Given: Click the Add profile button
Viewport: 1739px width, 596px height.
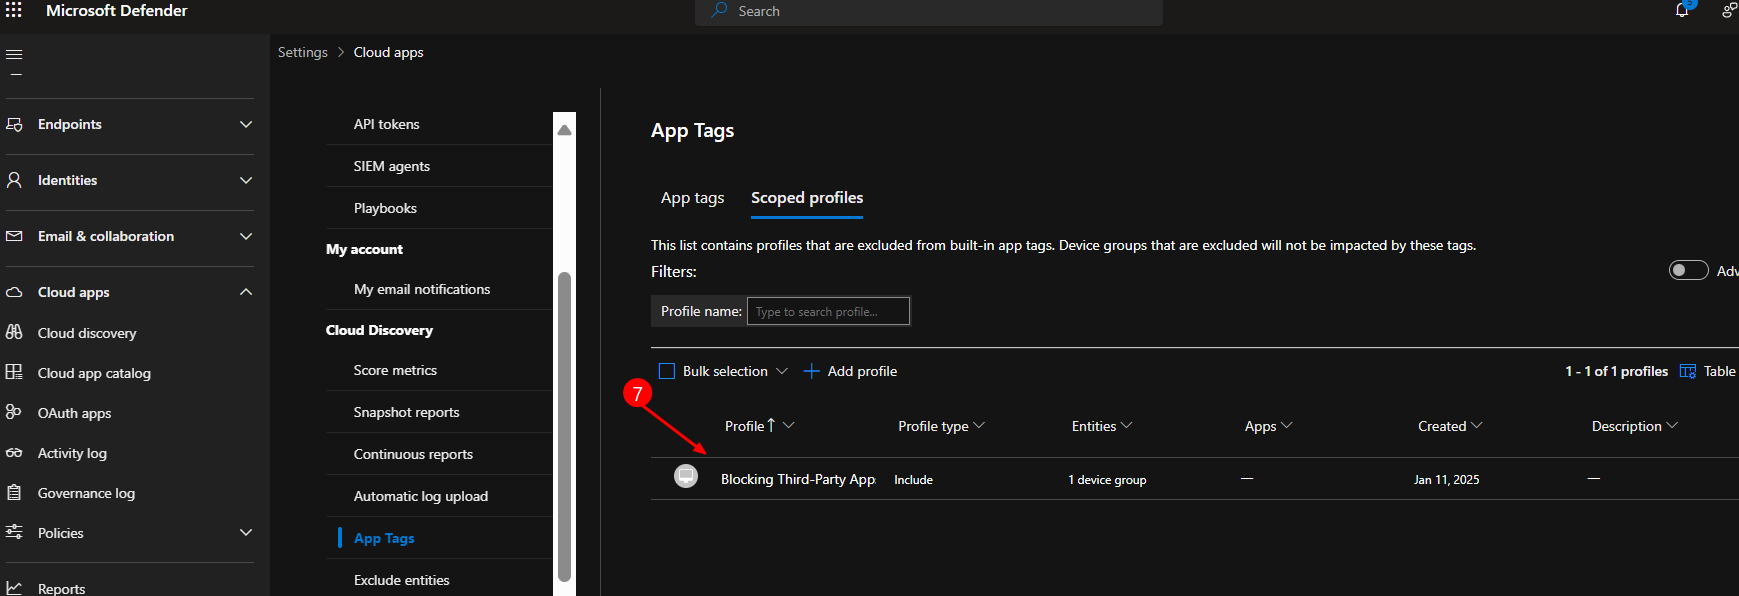Looking at the screenshot, I should 851,371.
